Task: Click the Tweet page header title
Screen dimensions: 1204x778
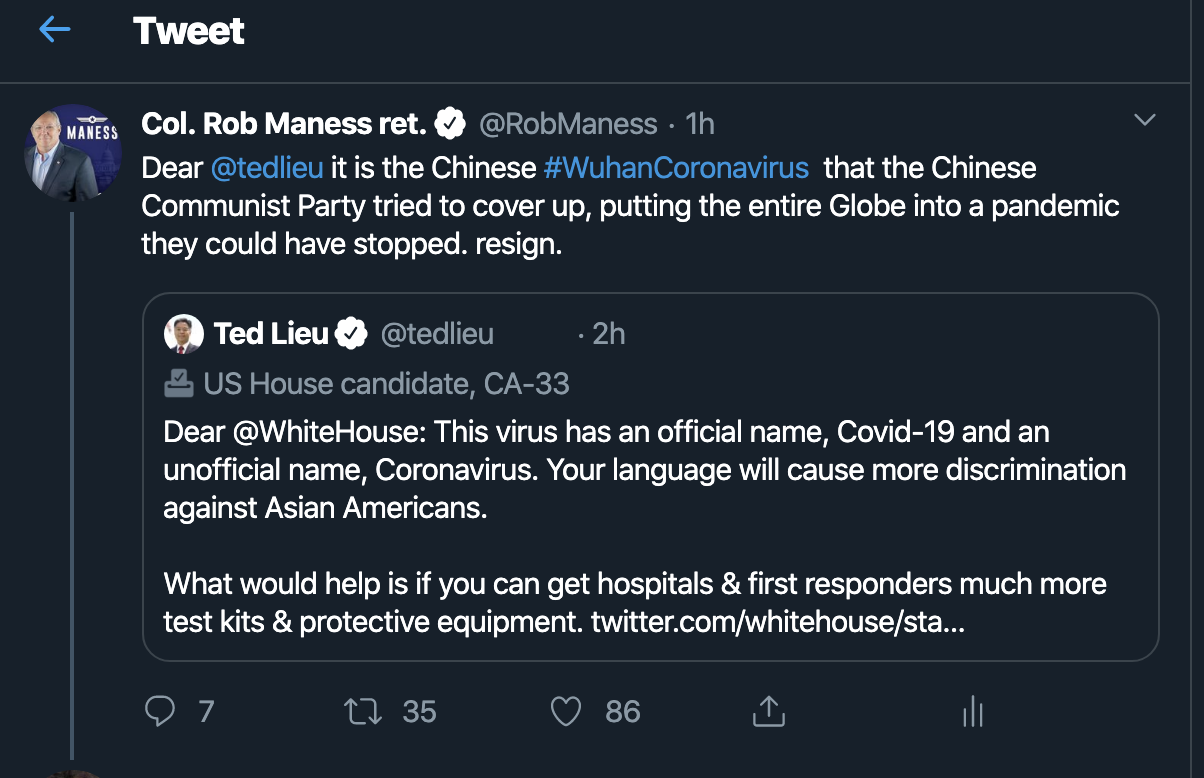Action: click(x=189, y=31)
